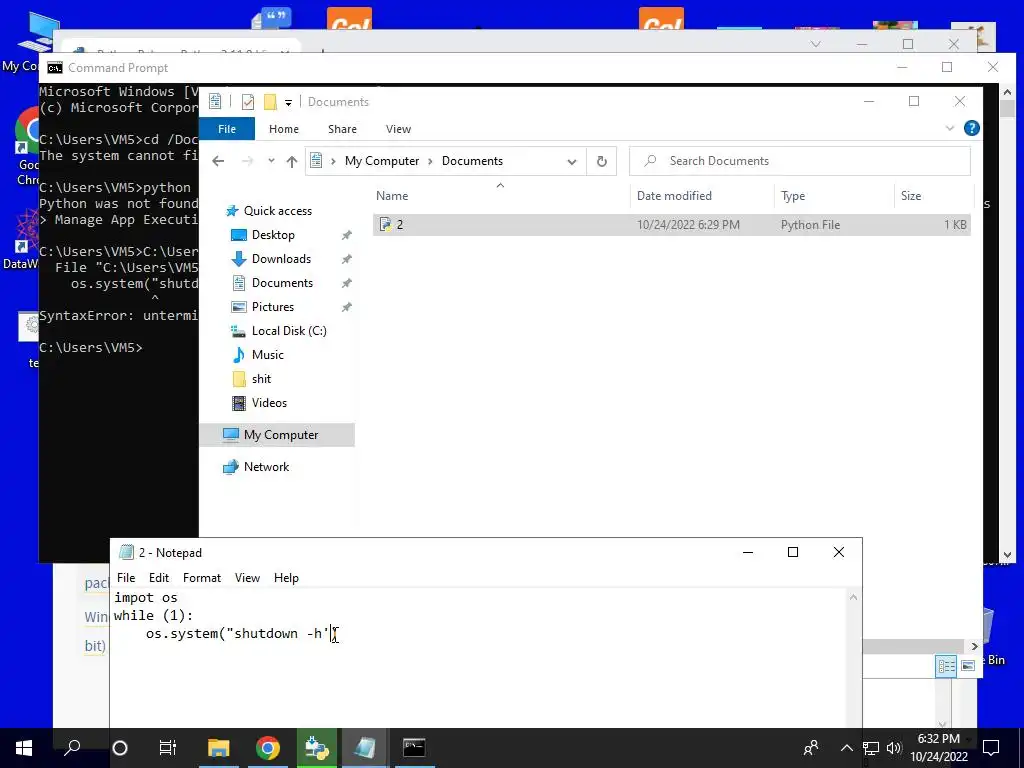
Task: Open Videos in the navigation pane
Action: pos(269,403)
